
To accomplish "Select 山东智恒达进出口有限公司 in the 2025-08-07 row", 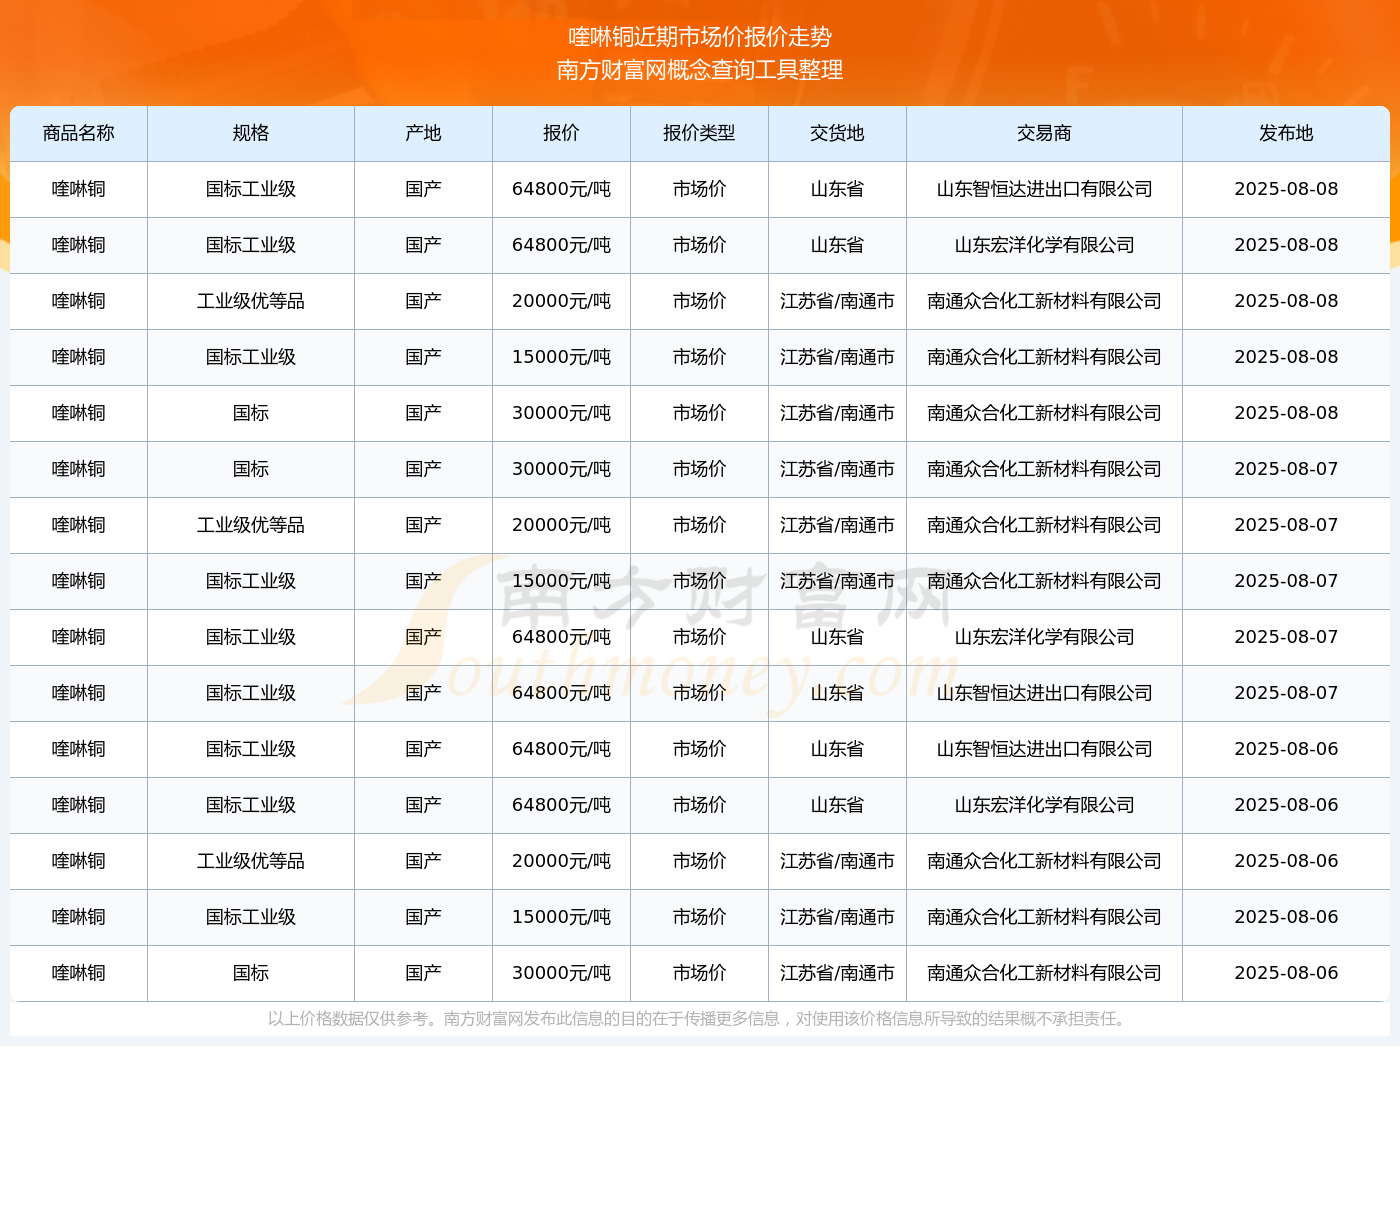I will [1045, 693].
